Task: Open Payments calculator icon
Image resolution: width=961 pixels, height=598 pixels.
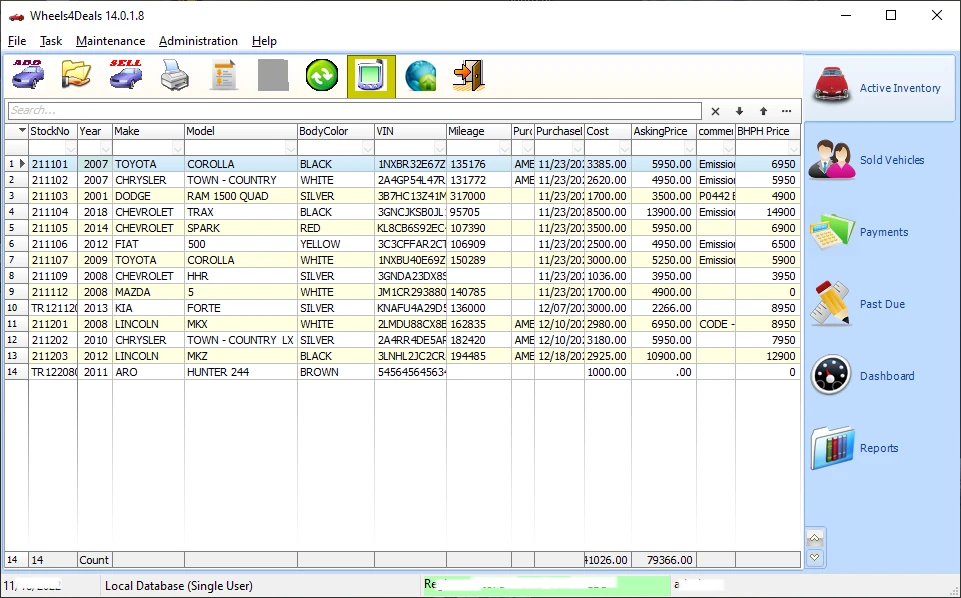Action: tap(832, 232)
